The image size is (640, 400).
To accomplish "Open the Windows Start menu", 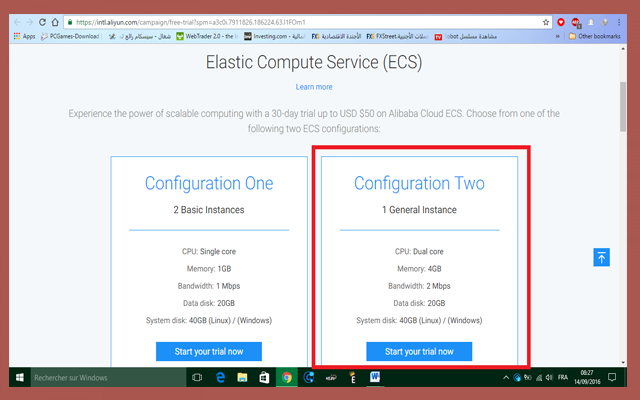I will (x=20, y=378).
